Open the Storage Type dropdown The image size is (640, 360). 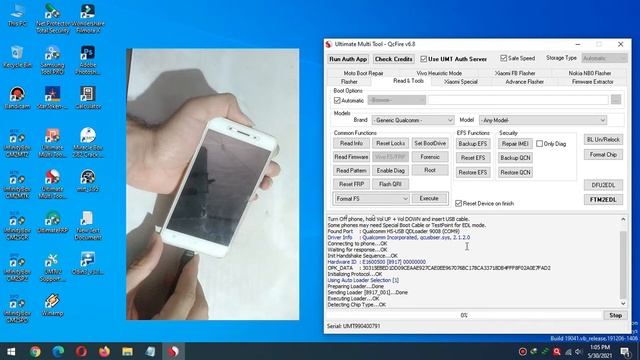pos(604,58)
